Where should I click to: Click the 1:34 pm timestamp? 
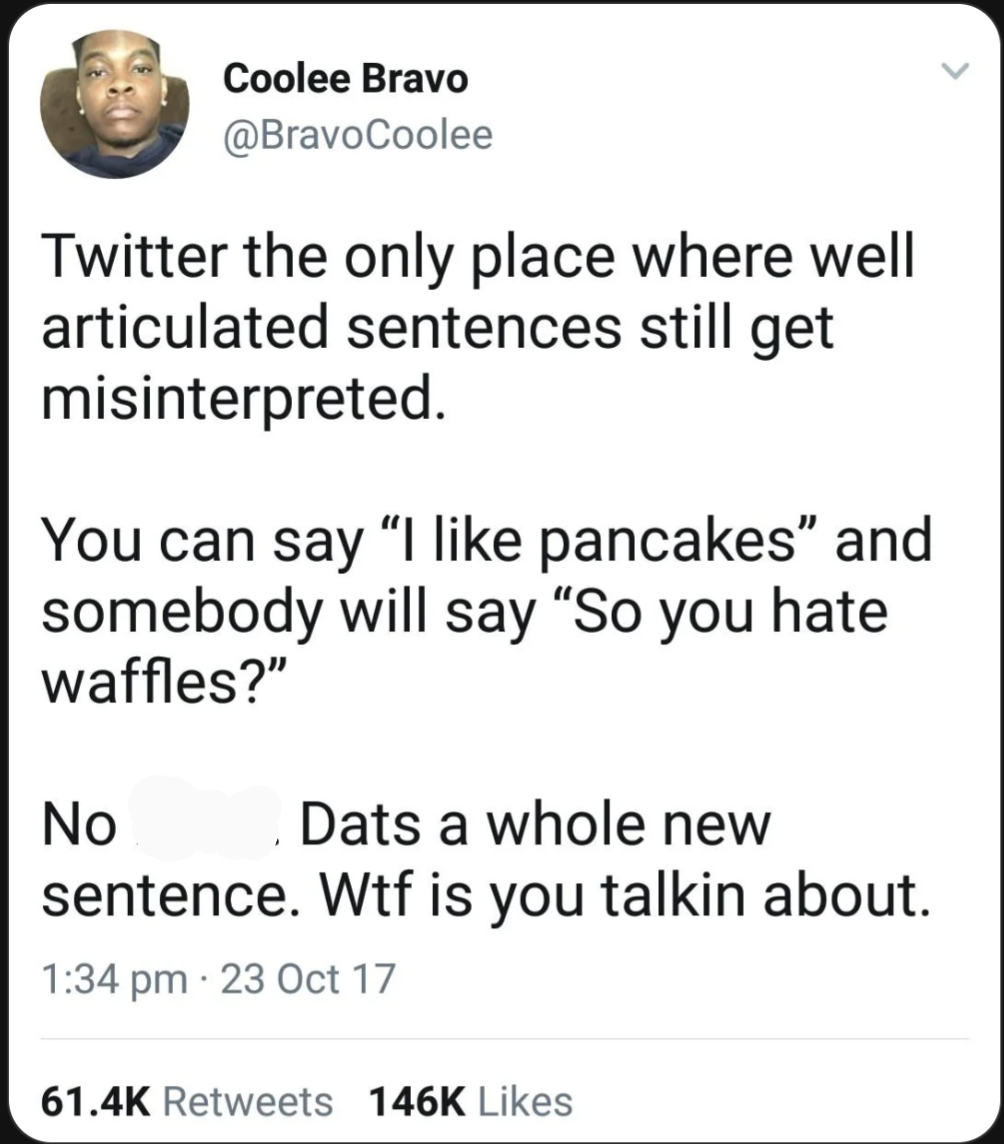pyautogui.click(x=113, y=979)
